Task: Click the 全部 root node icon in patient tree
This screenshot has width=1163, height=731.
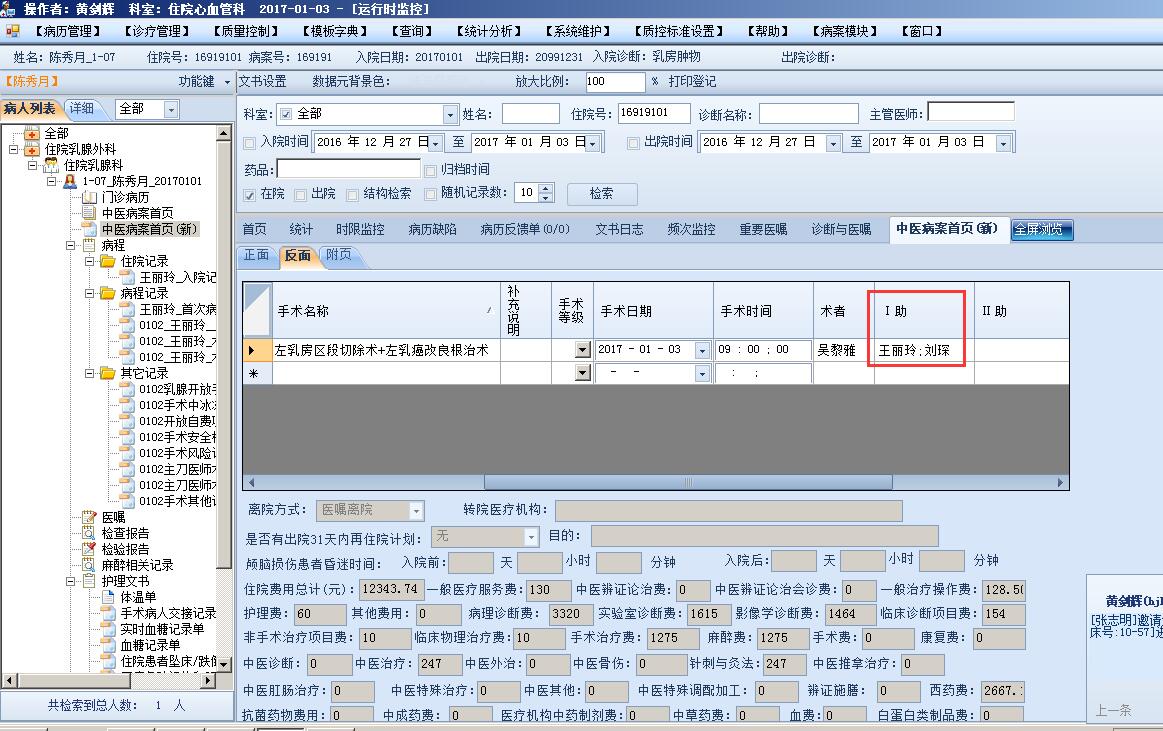Action: pos(32,133)
